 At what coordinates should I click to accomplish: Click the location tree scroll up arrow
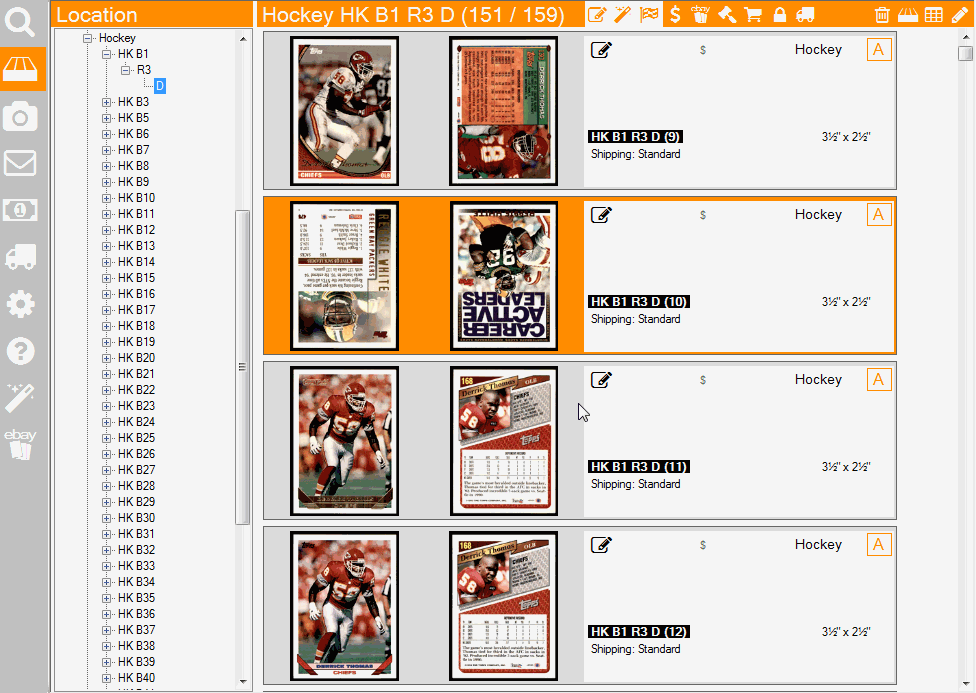243,39
